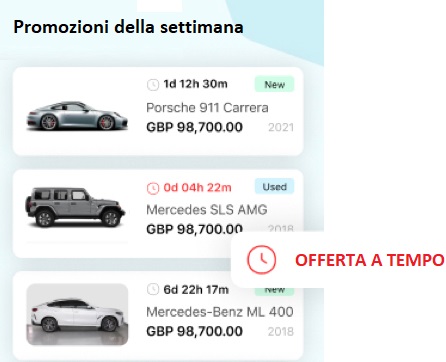The width and height of the screenshot is (446, 362).
Task: Open Mercedes-Benz ML 400 title link
Action: point(220,312)
